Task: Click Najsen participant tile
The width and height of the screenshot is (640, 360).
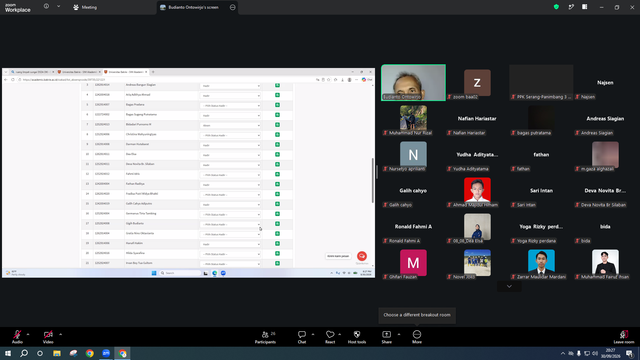Action: pyautogui.click(x=605, y=82)
